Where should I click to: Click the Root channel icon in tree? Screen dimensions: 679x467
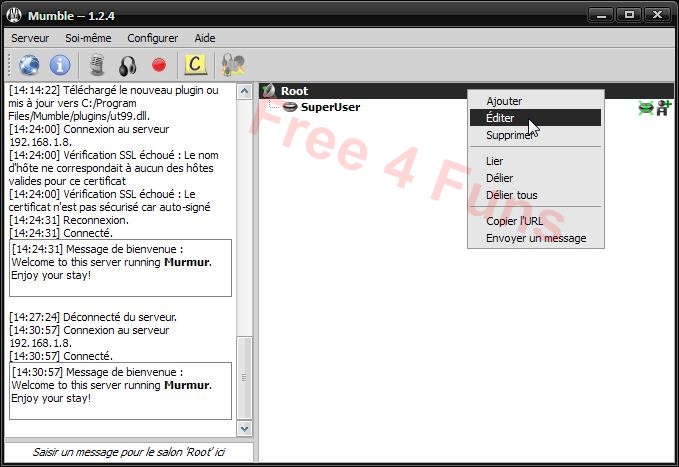click(x=268, y=91)
